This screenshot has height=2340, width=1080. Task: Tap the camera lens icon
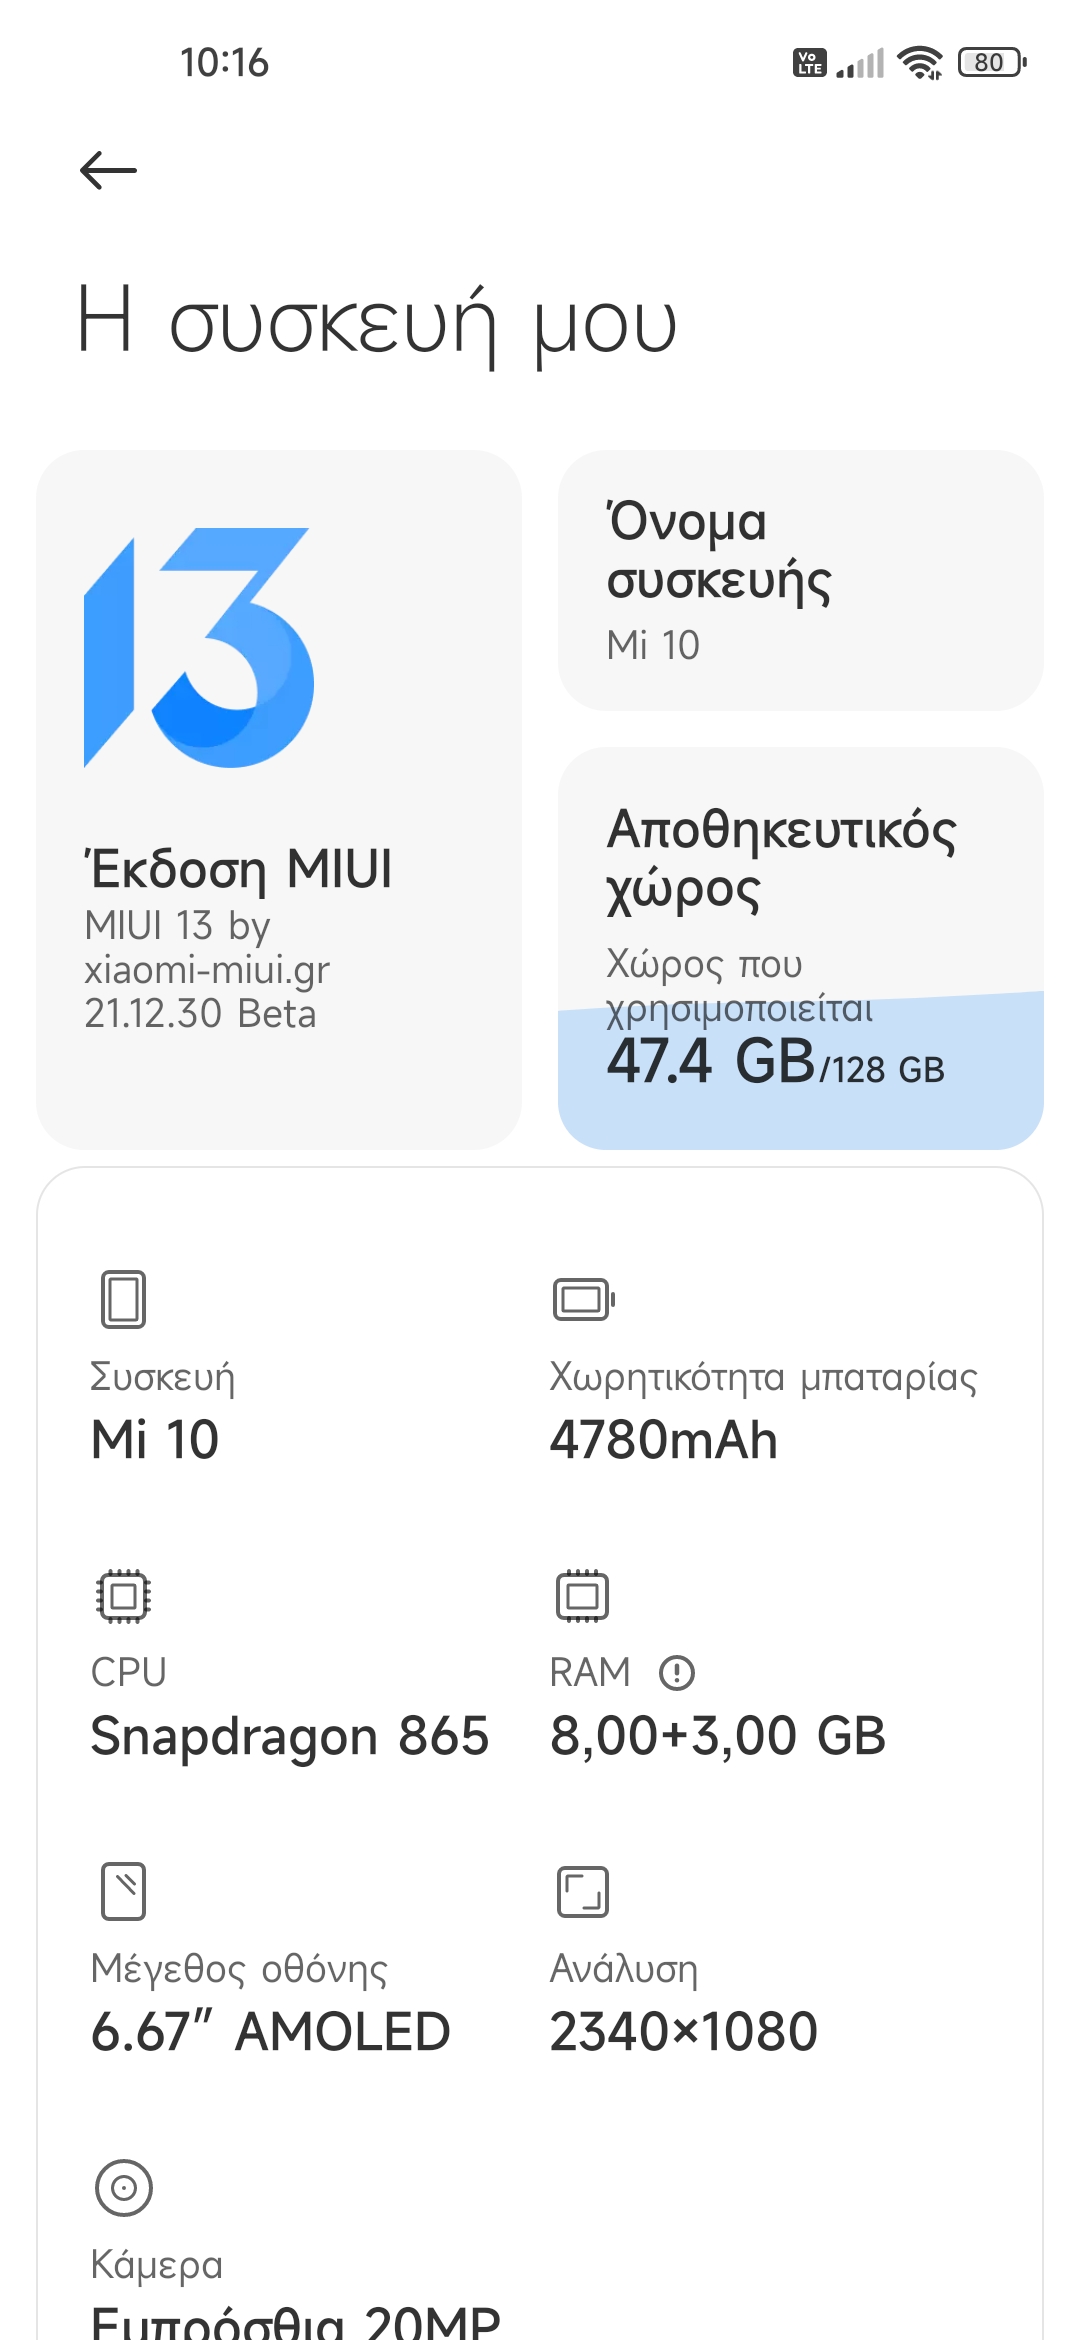point(123,2187)
